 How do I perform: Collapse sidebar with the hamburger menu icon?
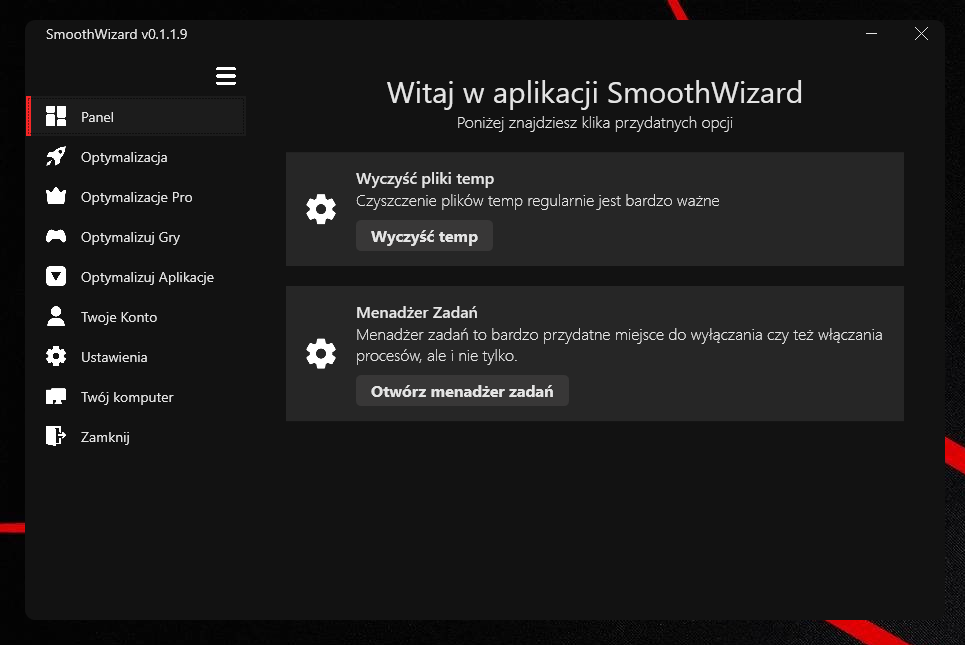coord(226,76)
